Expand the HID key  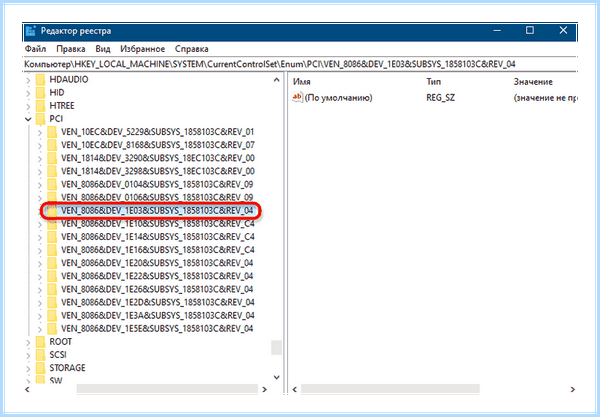point(28,93)
